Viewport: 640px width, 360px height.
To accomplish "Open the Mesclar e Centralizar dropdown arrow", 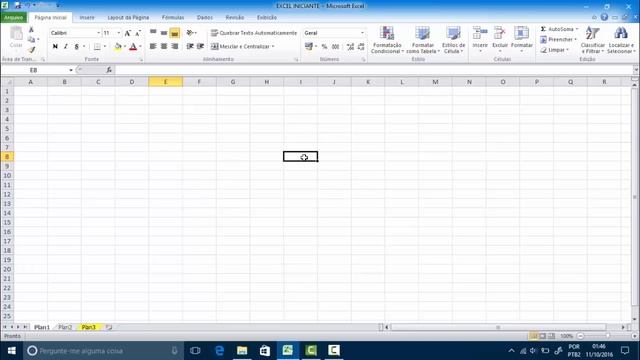I will pos(273,47).
